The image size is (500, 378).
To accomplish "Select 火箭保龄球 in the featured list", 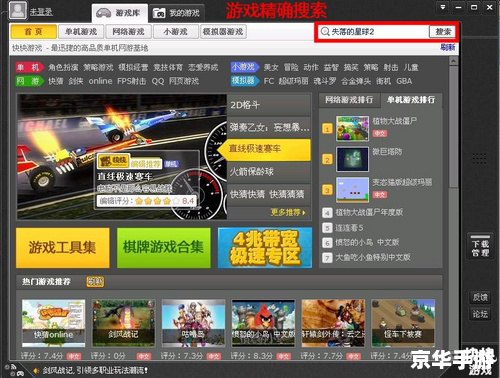I will (x=269, y=172).
